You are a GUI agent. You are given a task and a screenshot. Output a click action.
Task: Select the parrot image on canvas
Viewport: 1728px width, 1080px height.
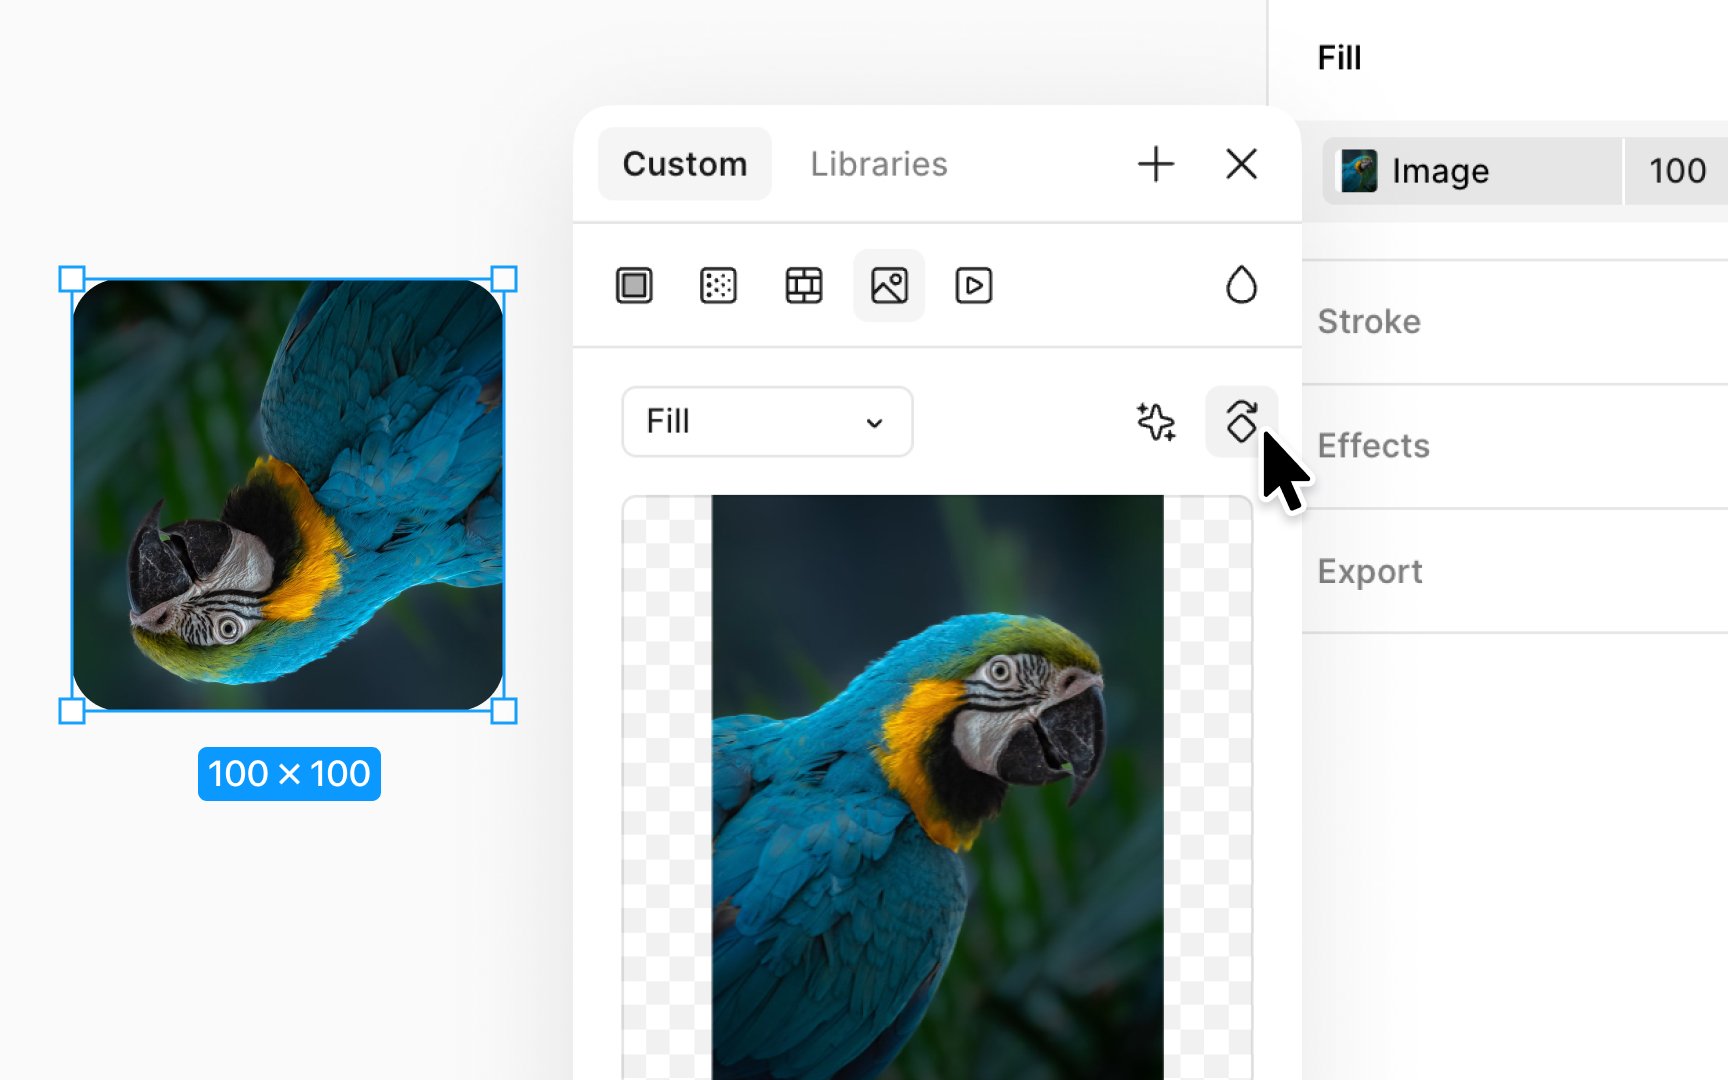pos(288,495)
